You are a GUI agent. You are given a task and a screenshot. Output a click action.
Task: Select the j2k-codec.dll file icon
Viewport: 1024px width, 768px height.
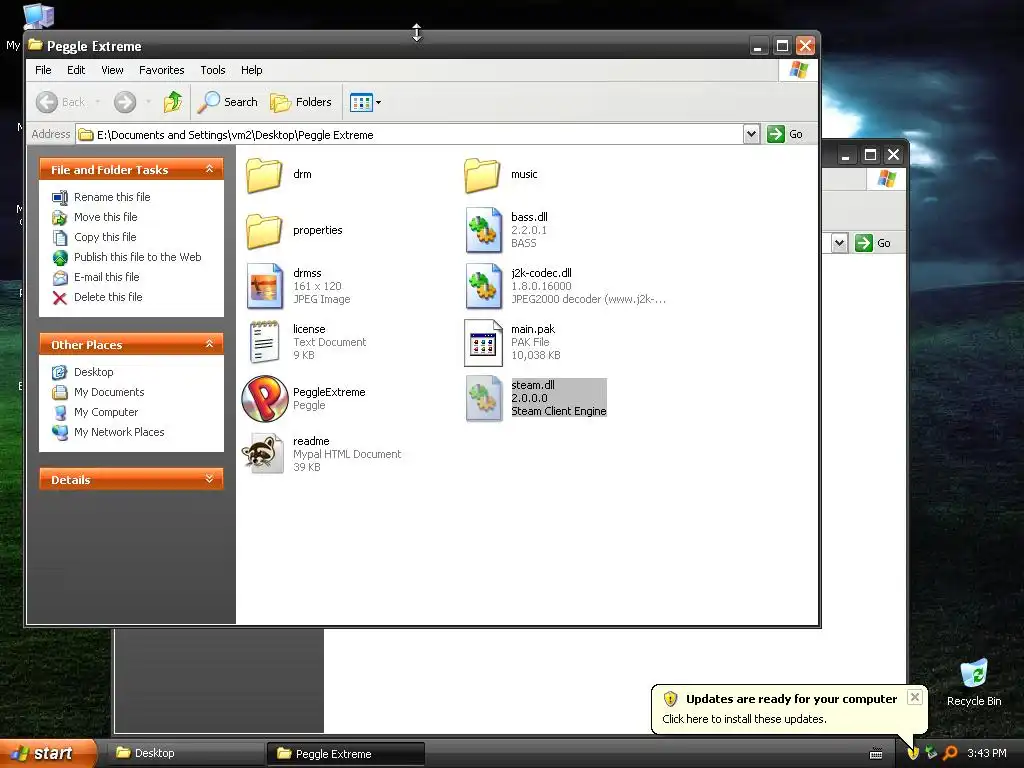pos(483,286)
